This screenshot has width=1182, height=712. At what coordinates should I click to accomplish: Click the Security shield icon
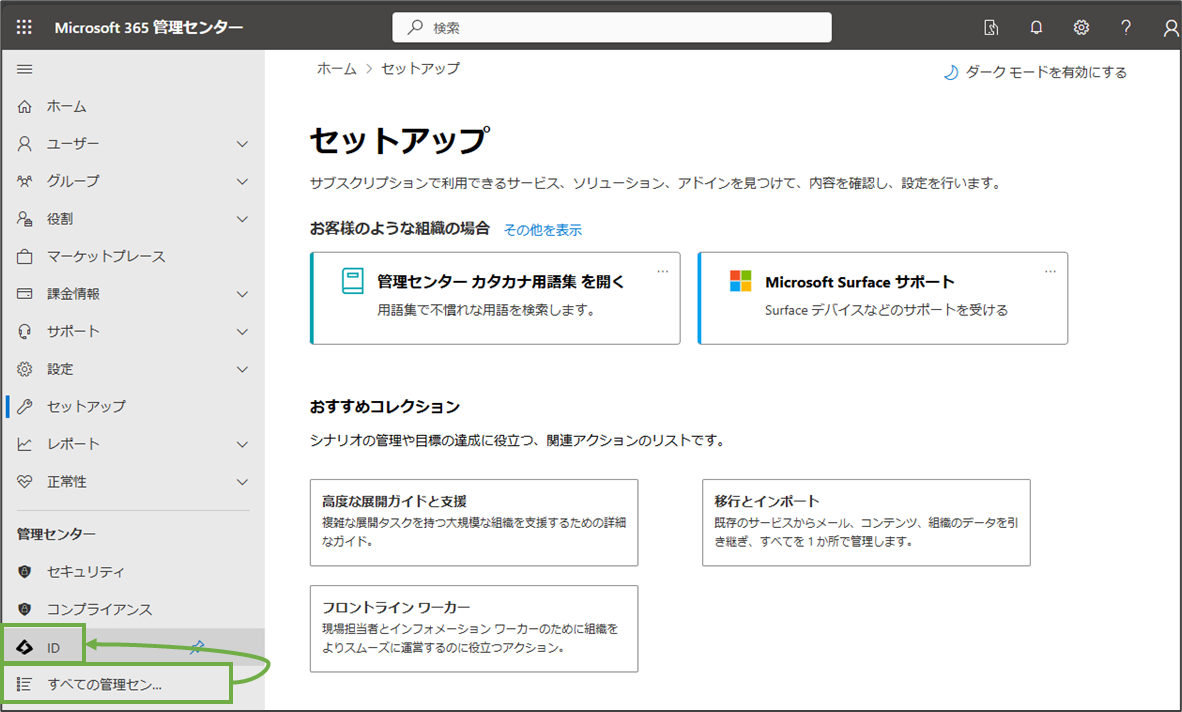tap(25, 572)
